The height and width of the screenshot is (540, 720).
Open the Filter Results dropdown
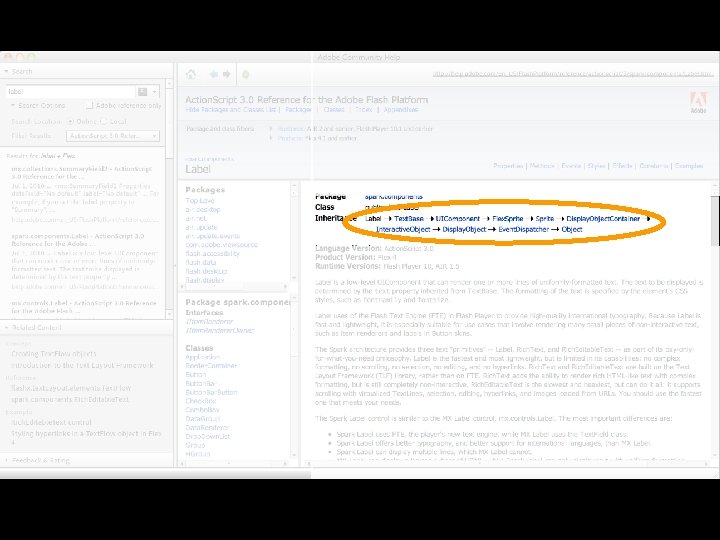pos(113,136)
